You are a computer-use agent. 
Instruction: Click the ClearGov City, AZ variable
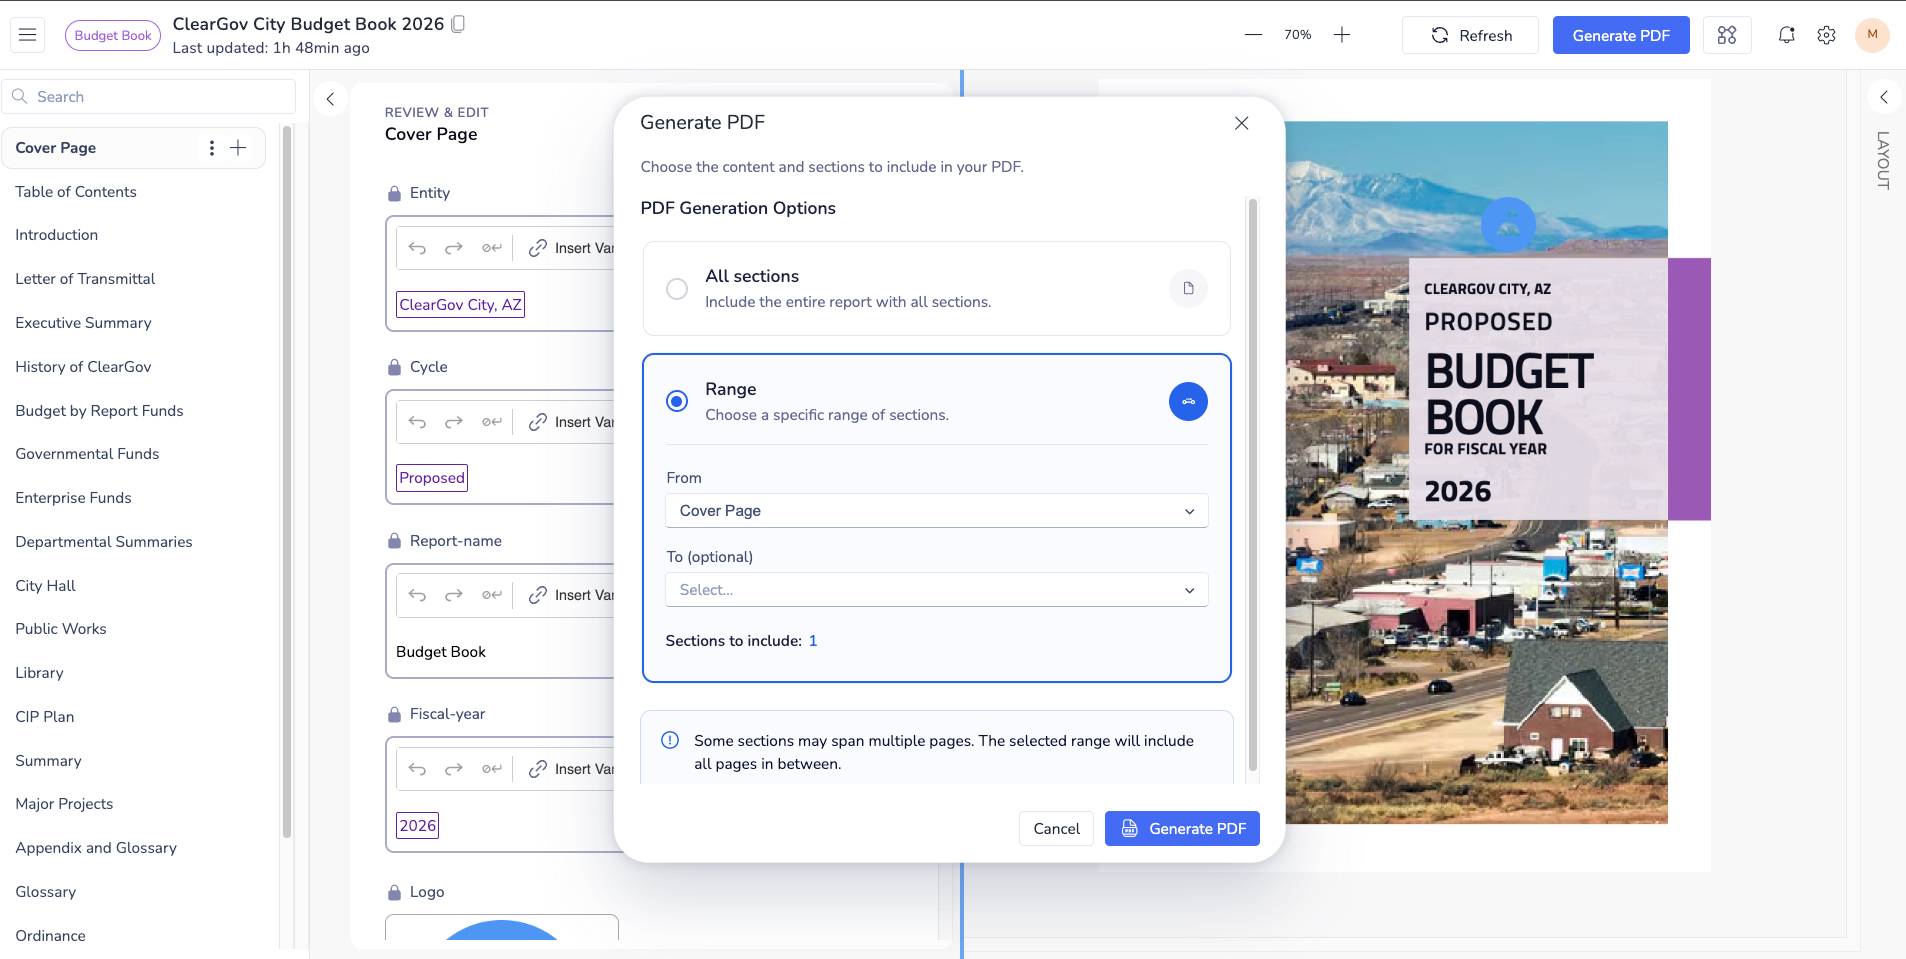(461, 305)
